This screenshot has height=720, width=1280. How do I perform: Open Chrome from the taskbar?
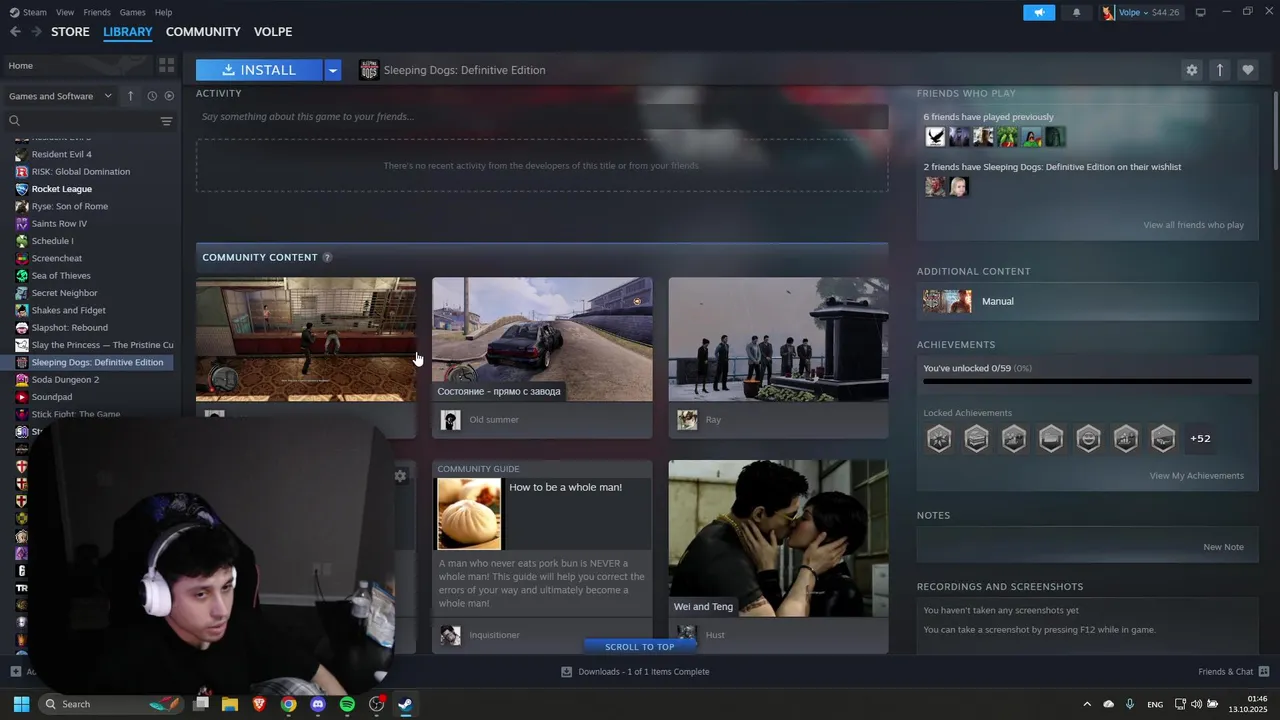[288, 704]
